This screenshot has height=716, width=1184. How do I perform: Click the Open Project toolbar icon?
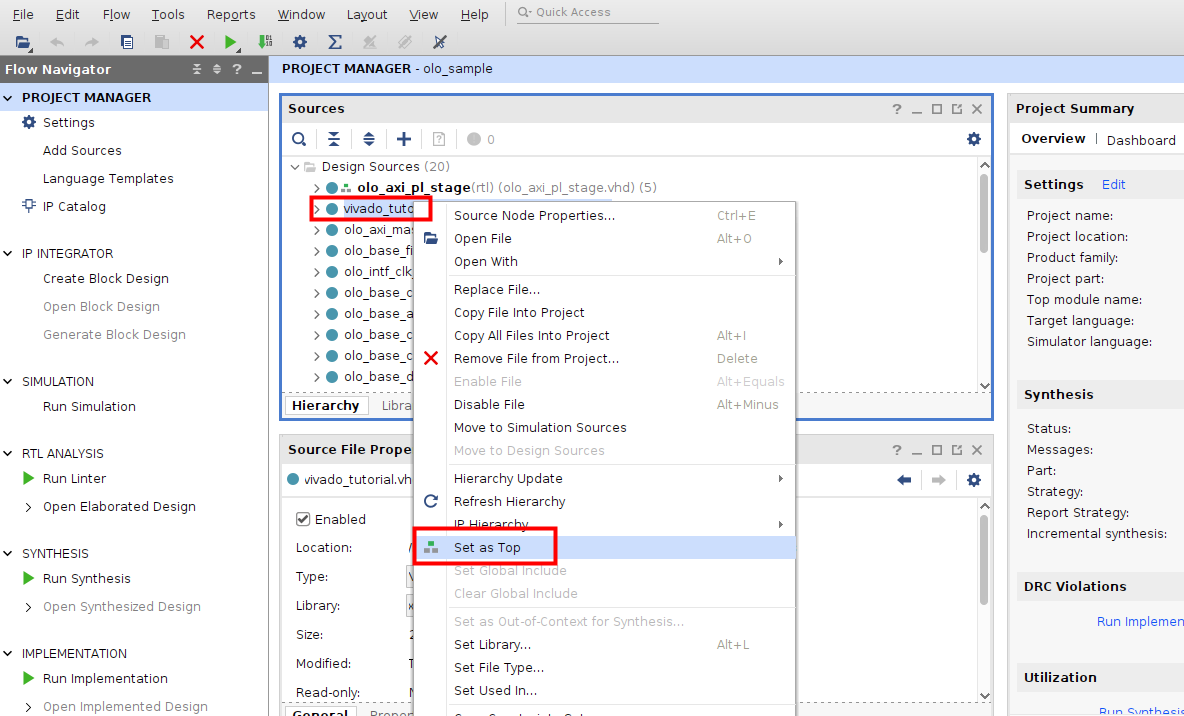click(x=23, y=42)
